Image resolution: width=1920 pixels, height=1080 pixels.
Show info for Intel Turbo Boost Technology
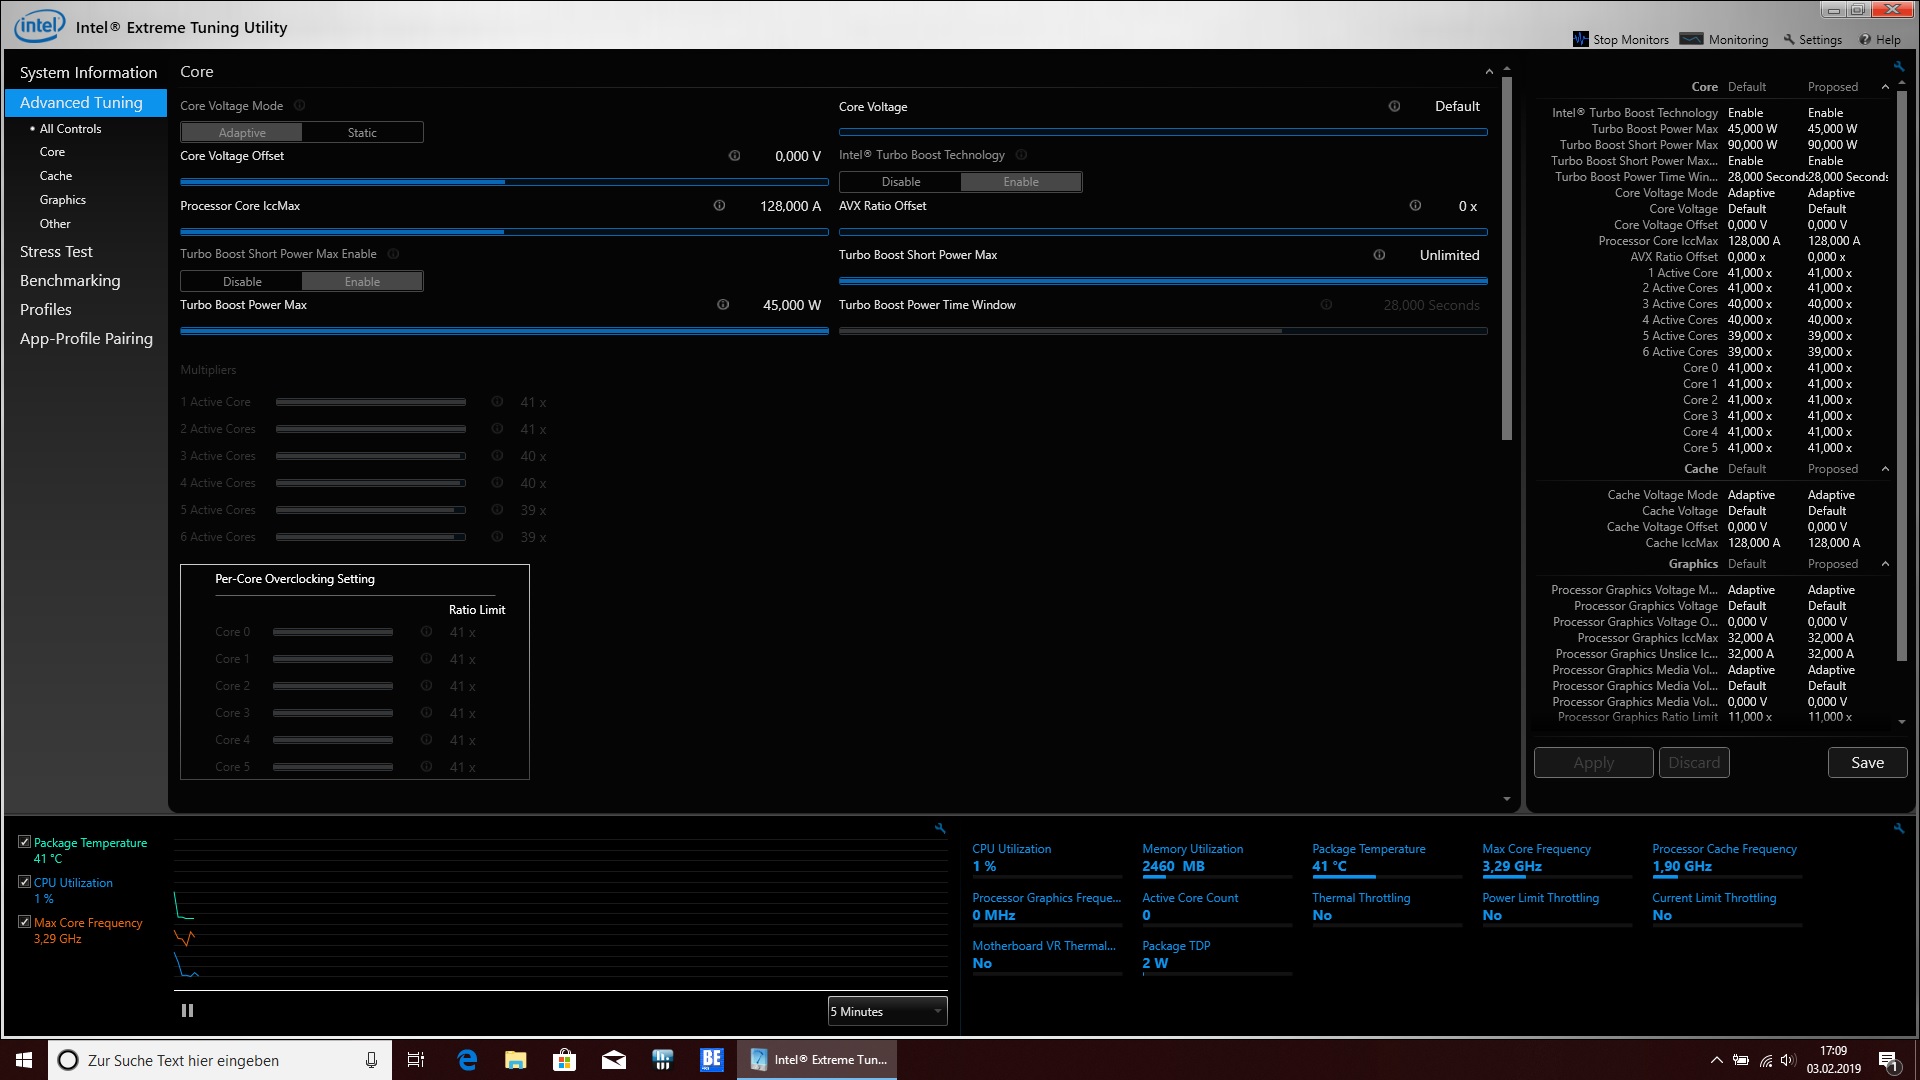[1021, 155]
